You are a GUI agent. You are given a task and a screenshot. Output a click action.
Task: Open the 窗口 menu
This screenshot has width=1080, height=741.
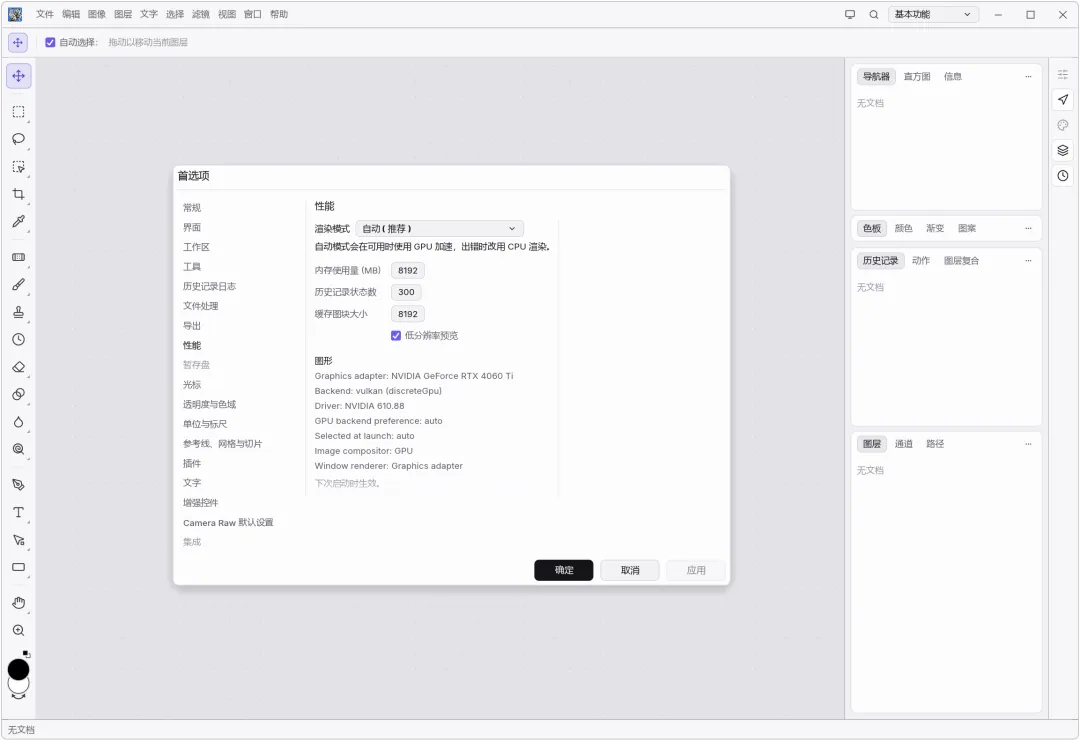coord(253,14)
